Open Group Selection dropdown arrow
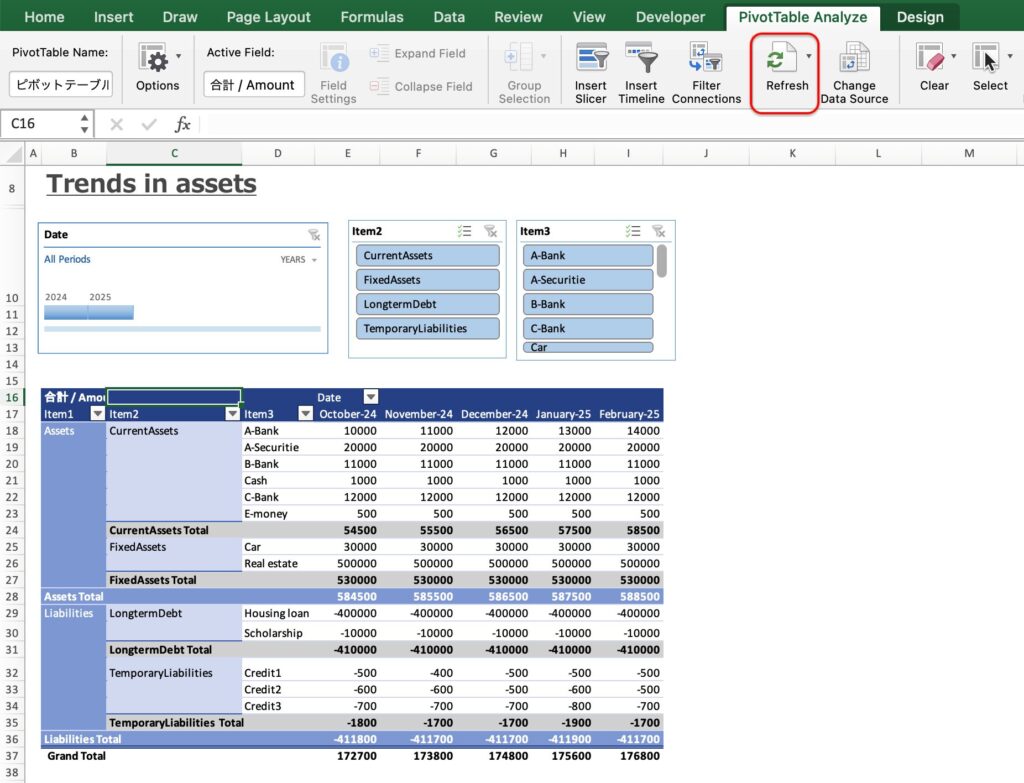This screenshot has height=783, width=1024. tap(543, 56)
